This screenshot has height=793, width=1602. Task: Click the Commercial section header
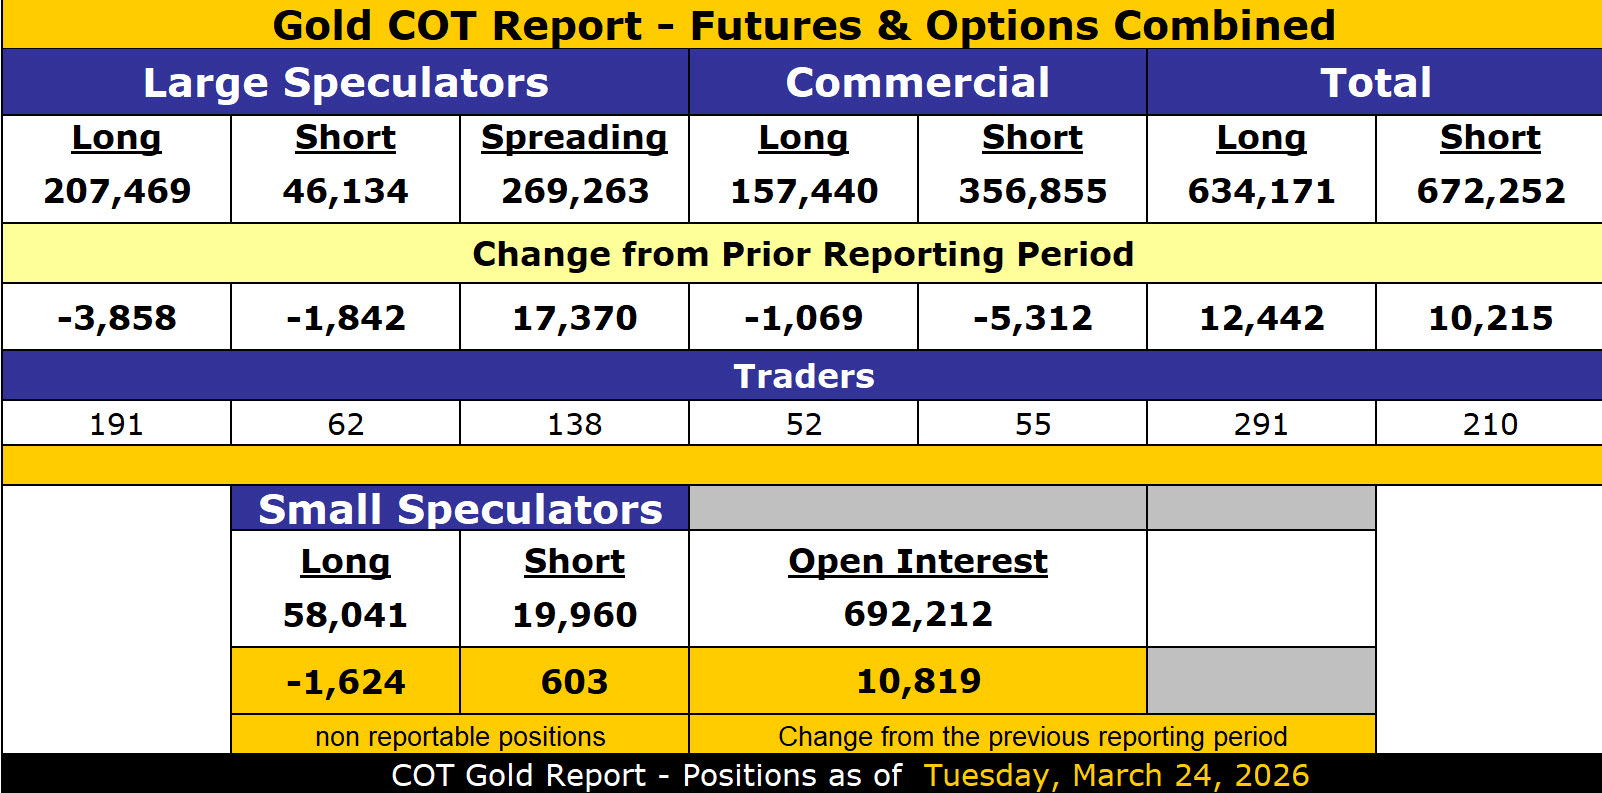pos(917,83)
